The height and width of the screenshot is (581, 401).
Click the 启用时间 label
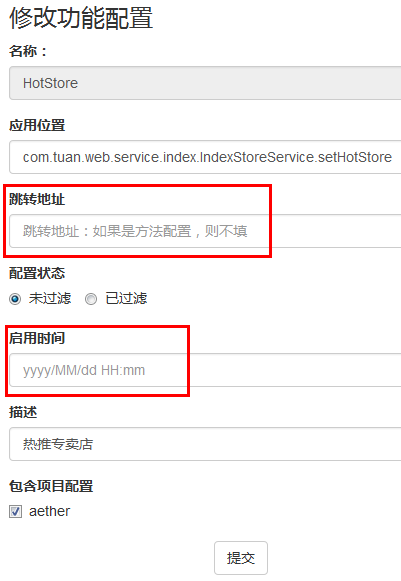click(37, 338)
